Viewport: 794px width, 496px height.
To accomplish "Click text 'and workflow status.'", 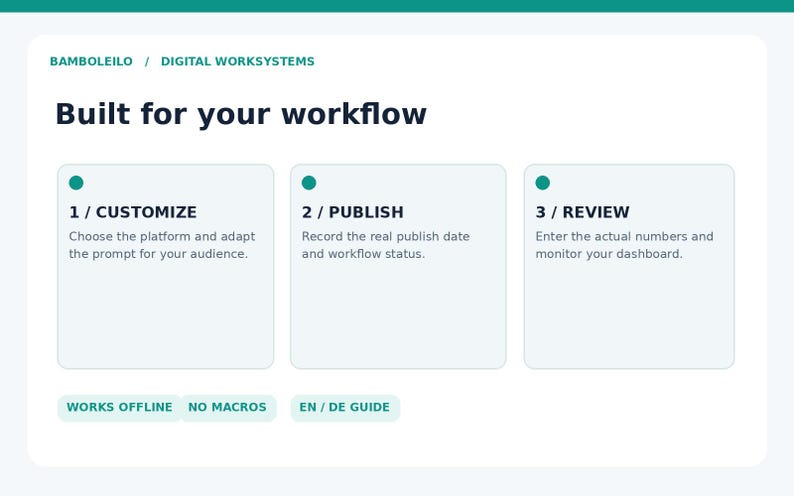I will (x=364, y=254).
